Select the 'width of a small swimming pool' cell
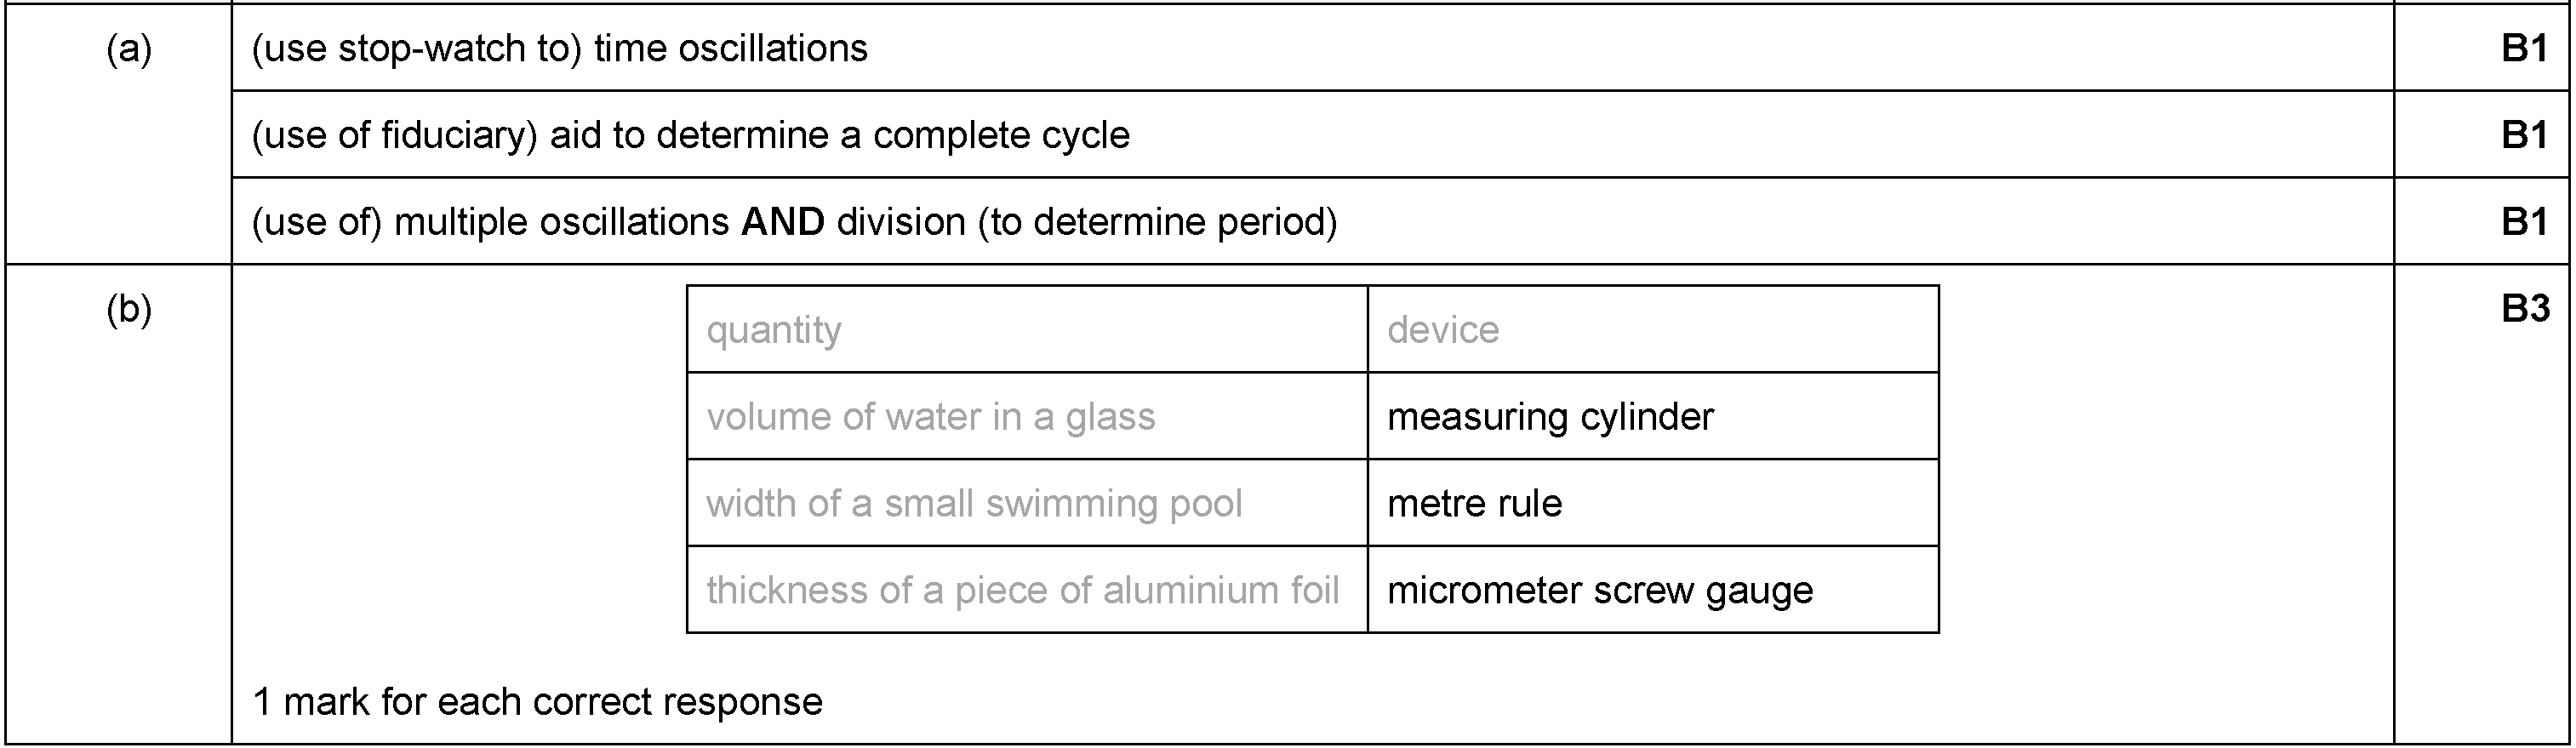This screenshot has width=2576, height=748. (x=1027, y=503)
